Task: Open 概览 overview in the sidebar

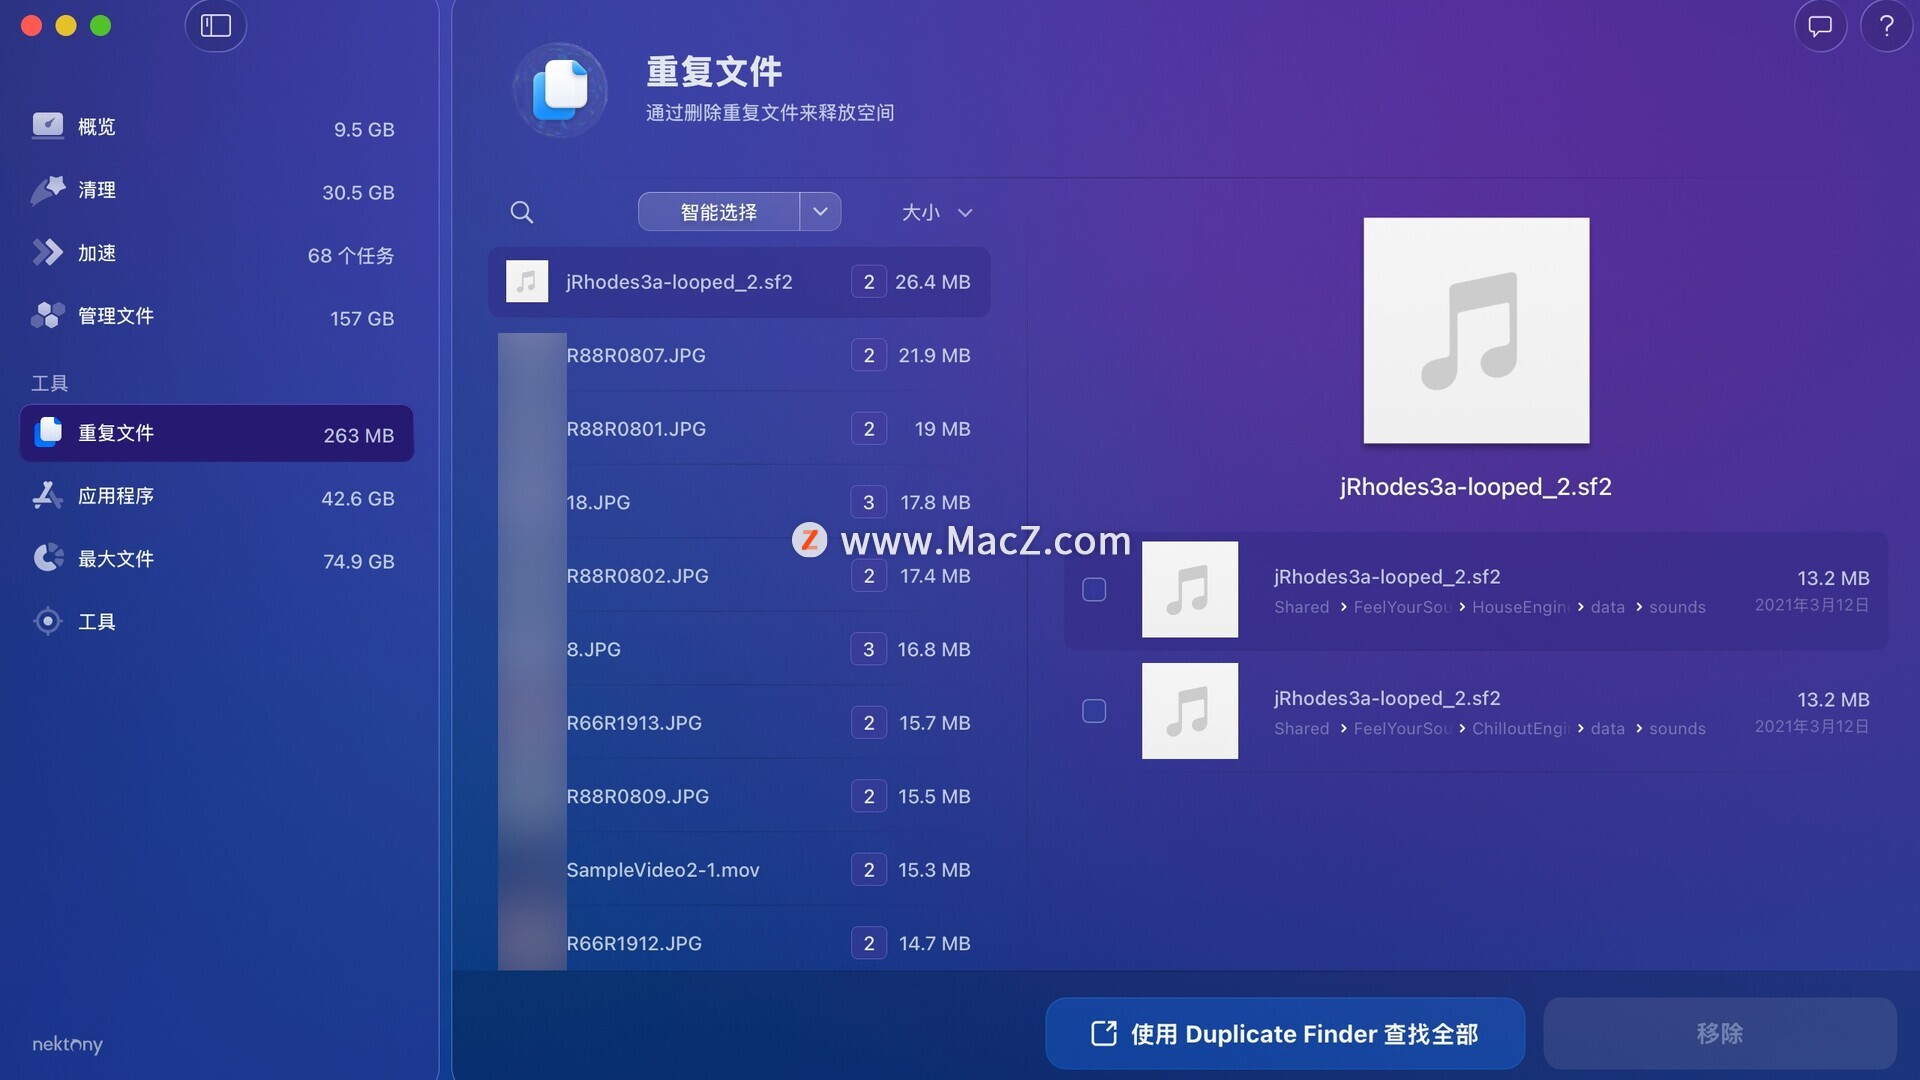Action: 97,127
